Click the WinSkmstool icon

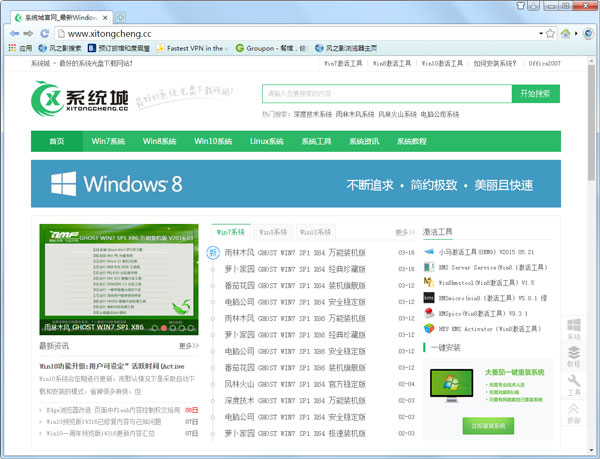pos(429,282)
